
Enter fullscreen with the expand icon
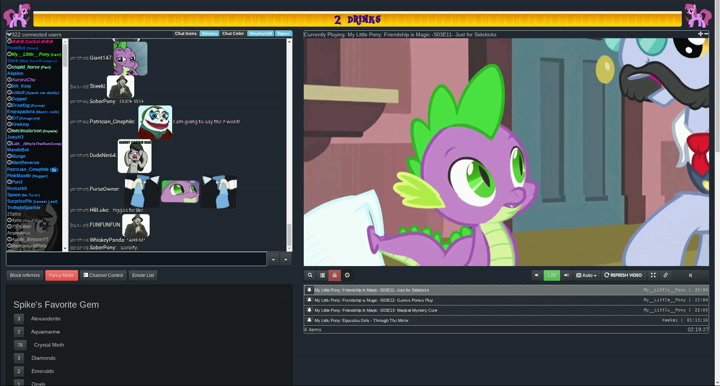[653, 275]
